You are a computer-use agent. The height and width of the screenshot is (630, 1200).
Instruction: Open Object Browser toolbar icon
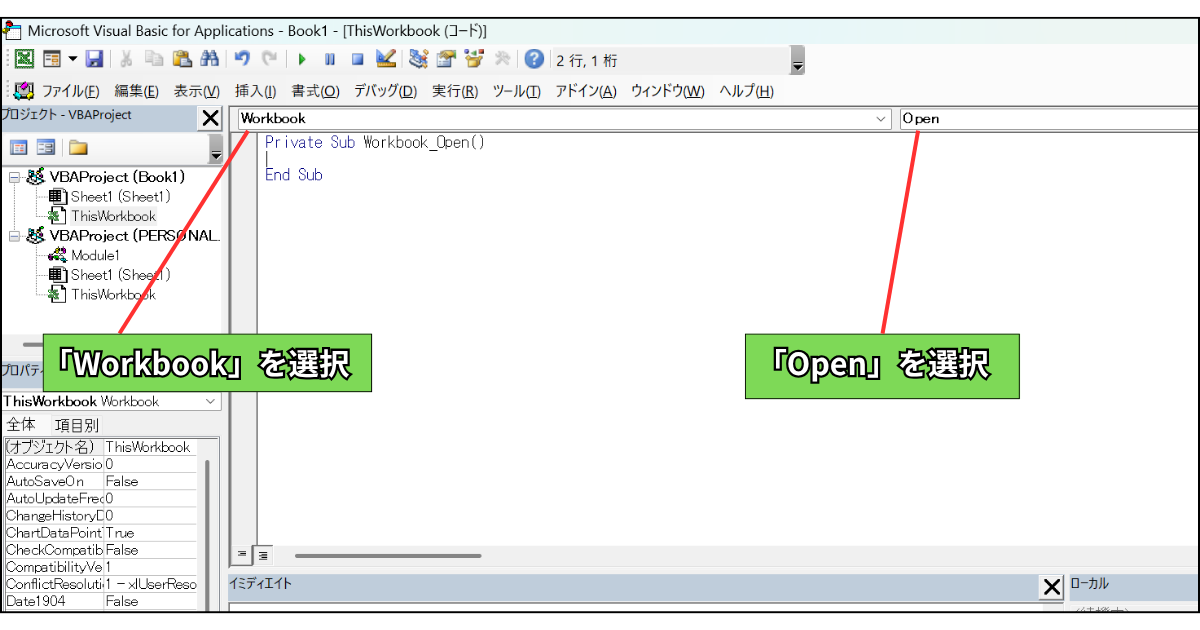(474, 59)
